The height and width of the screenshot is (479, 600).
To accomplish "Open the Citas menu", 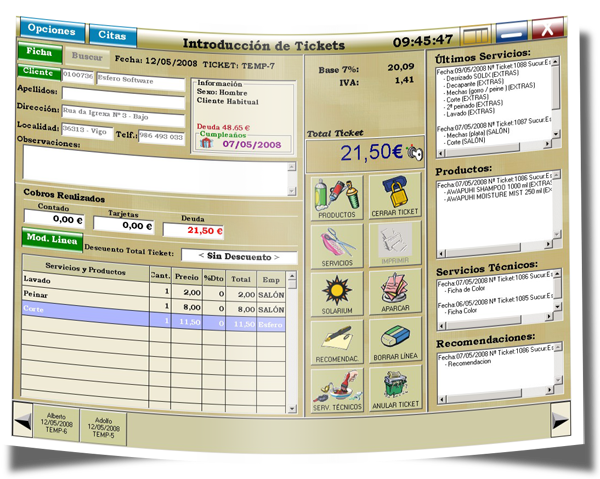I will point(112,35).
